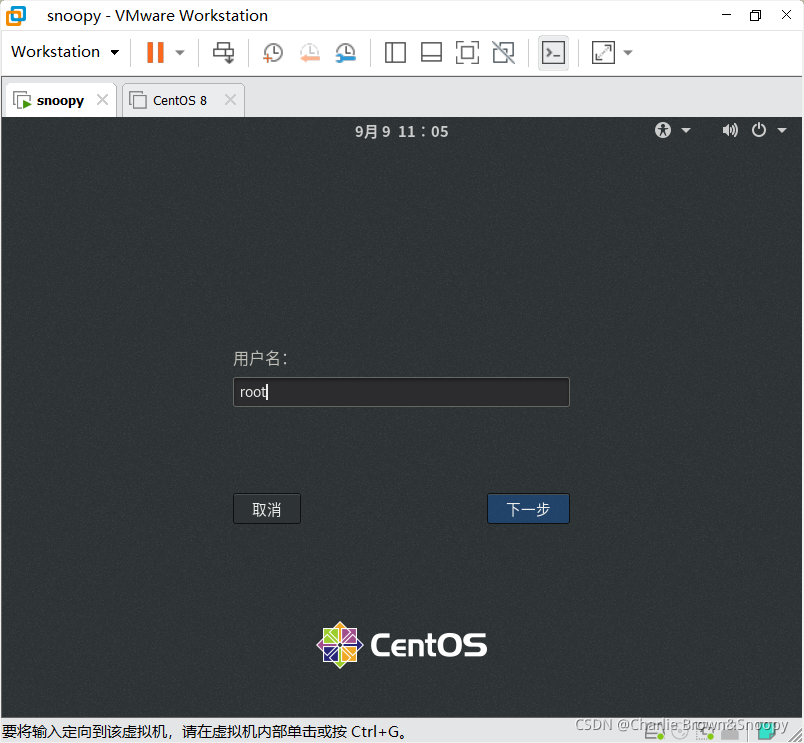The width and height of the screenshot is (804, 743).
Task: Open the power options dropdown beside pause
Action: (x=179, y=52)
